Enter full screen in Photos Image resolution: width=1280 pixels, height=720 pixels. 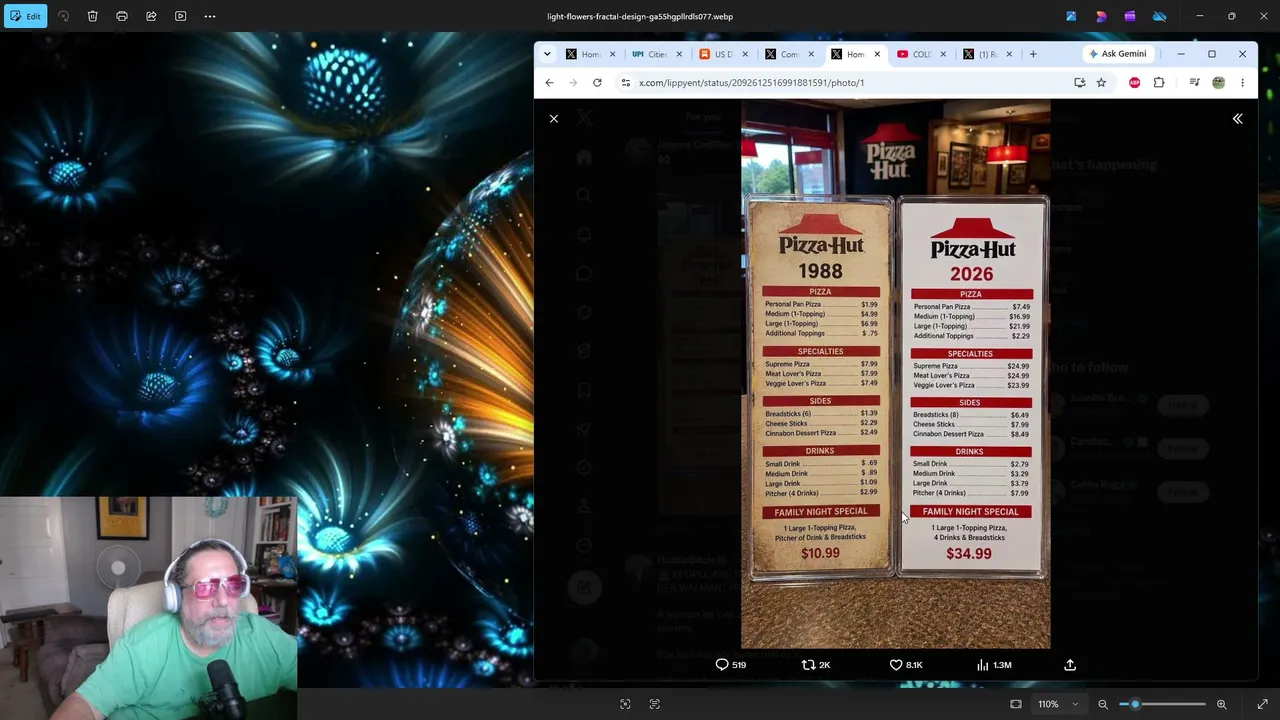(x=1262, y=704)
